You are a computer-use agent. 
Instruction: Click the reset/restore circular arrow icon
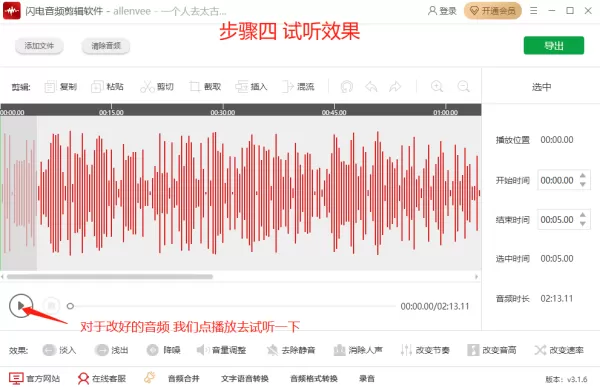tap(347, 87)
